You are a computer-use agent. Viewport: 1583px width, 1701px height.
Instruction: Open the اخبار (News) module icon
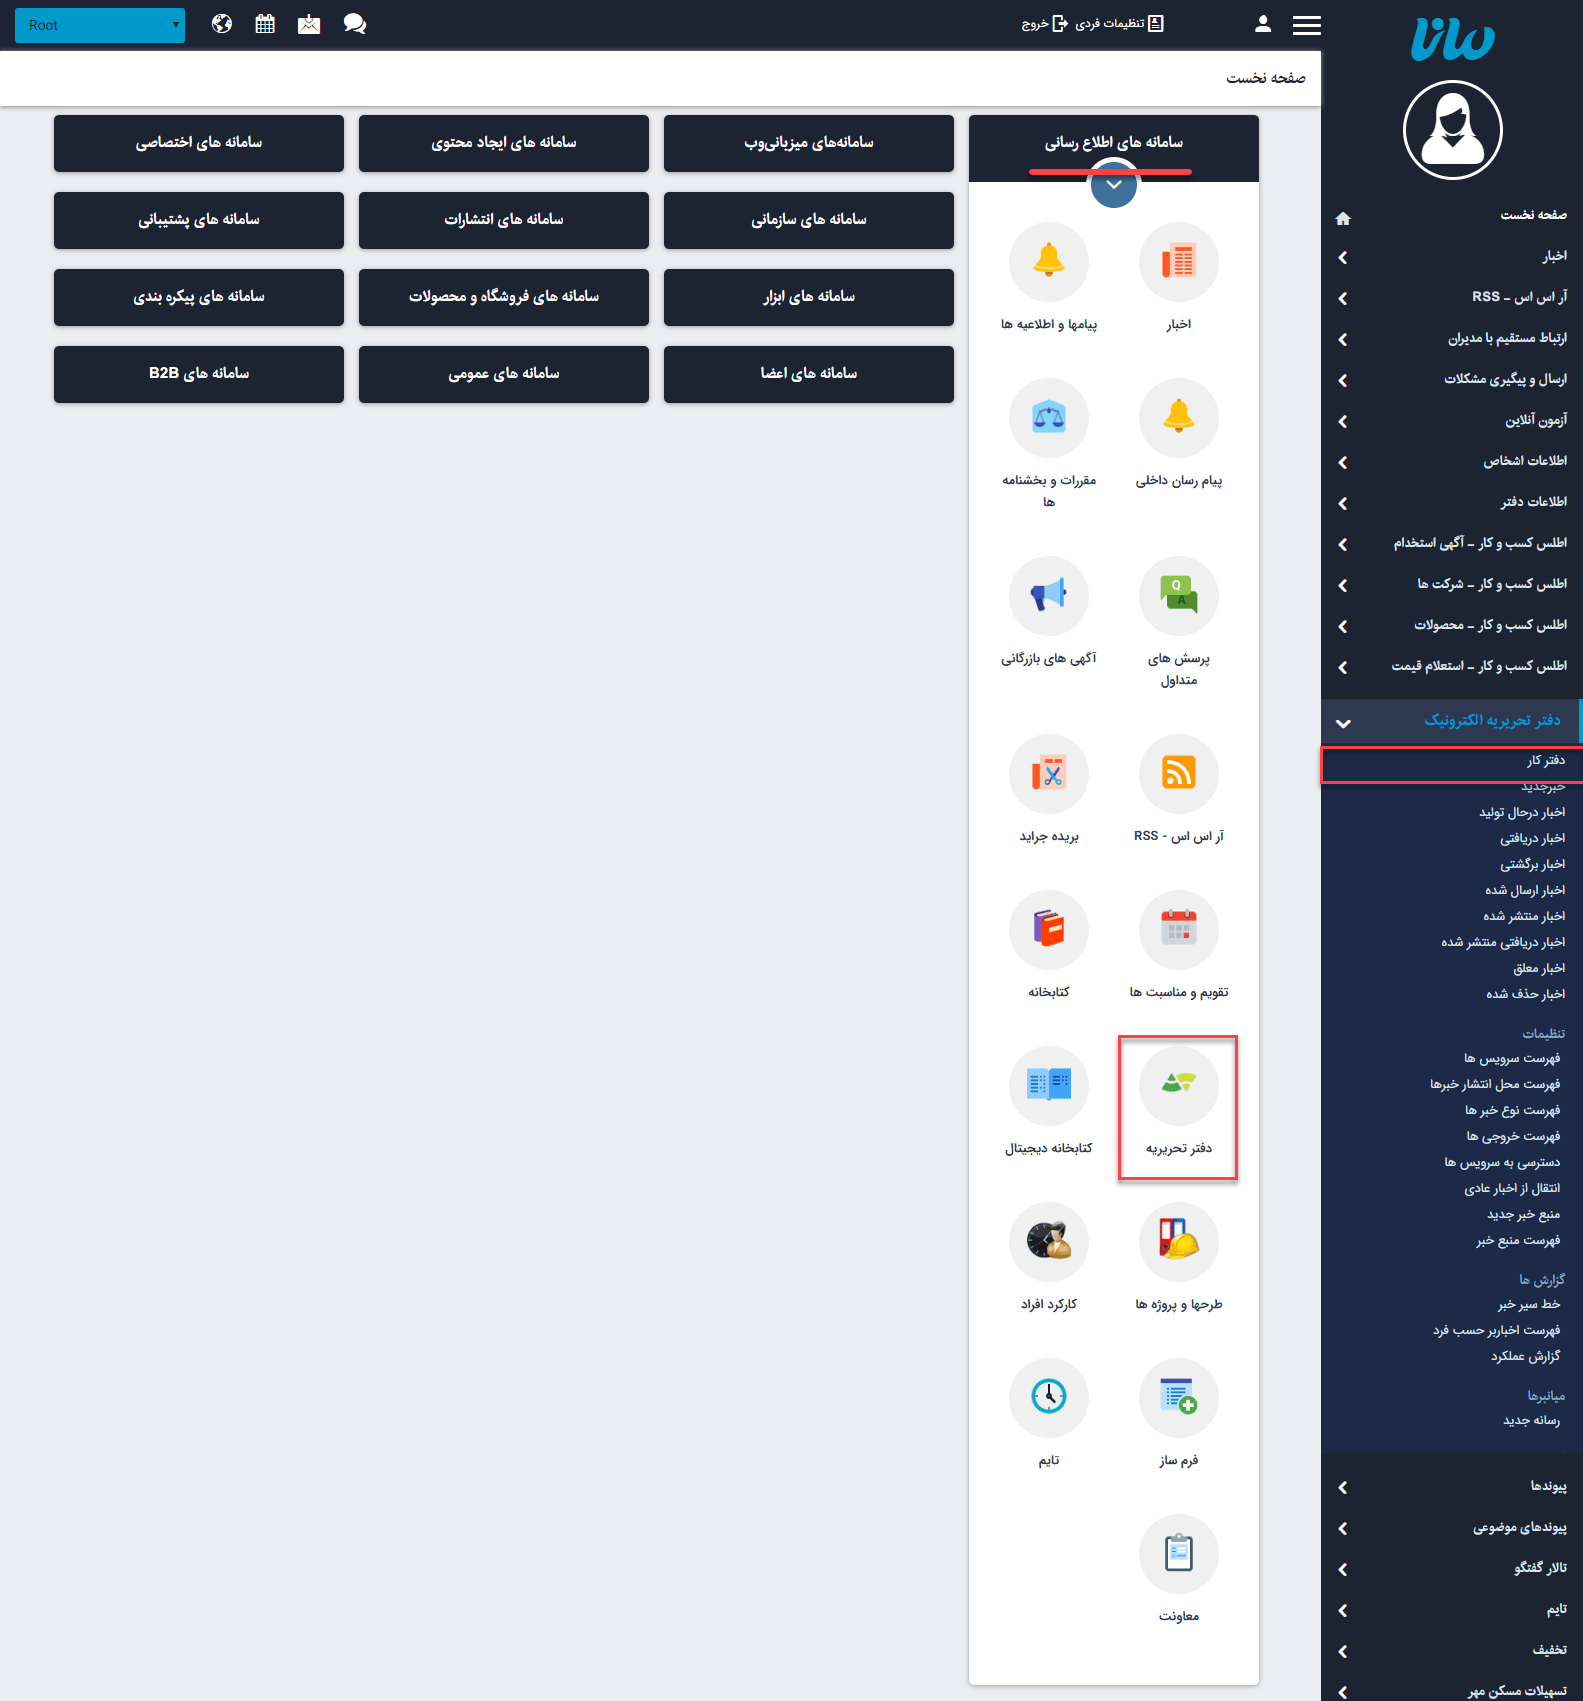click(1178, 262)
